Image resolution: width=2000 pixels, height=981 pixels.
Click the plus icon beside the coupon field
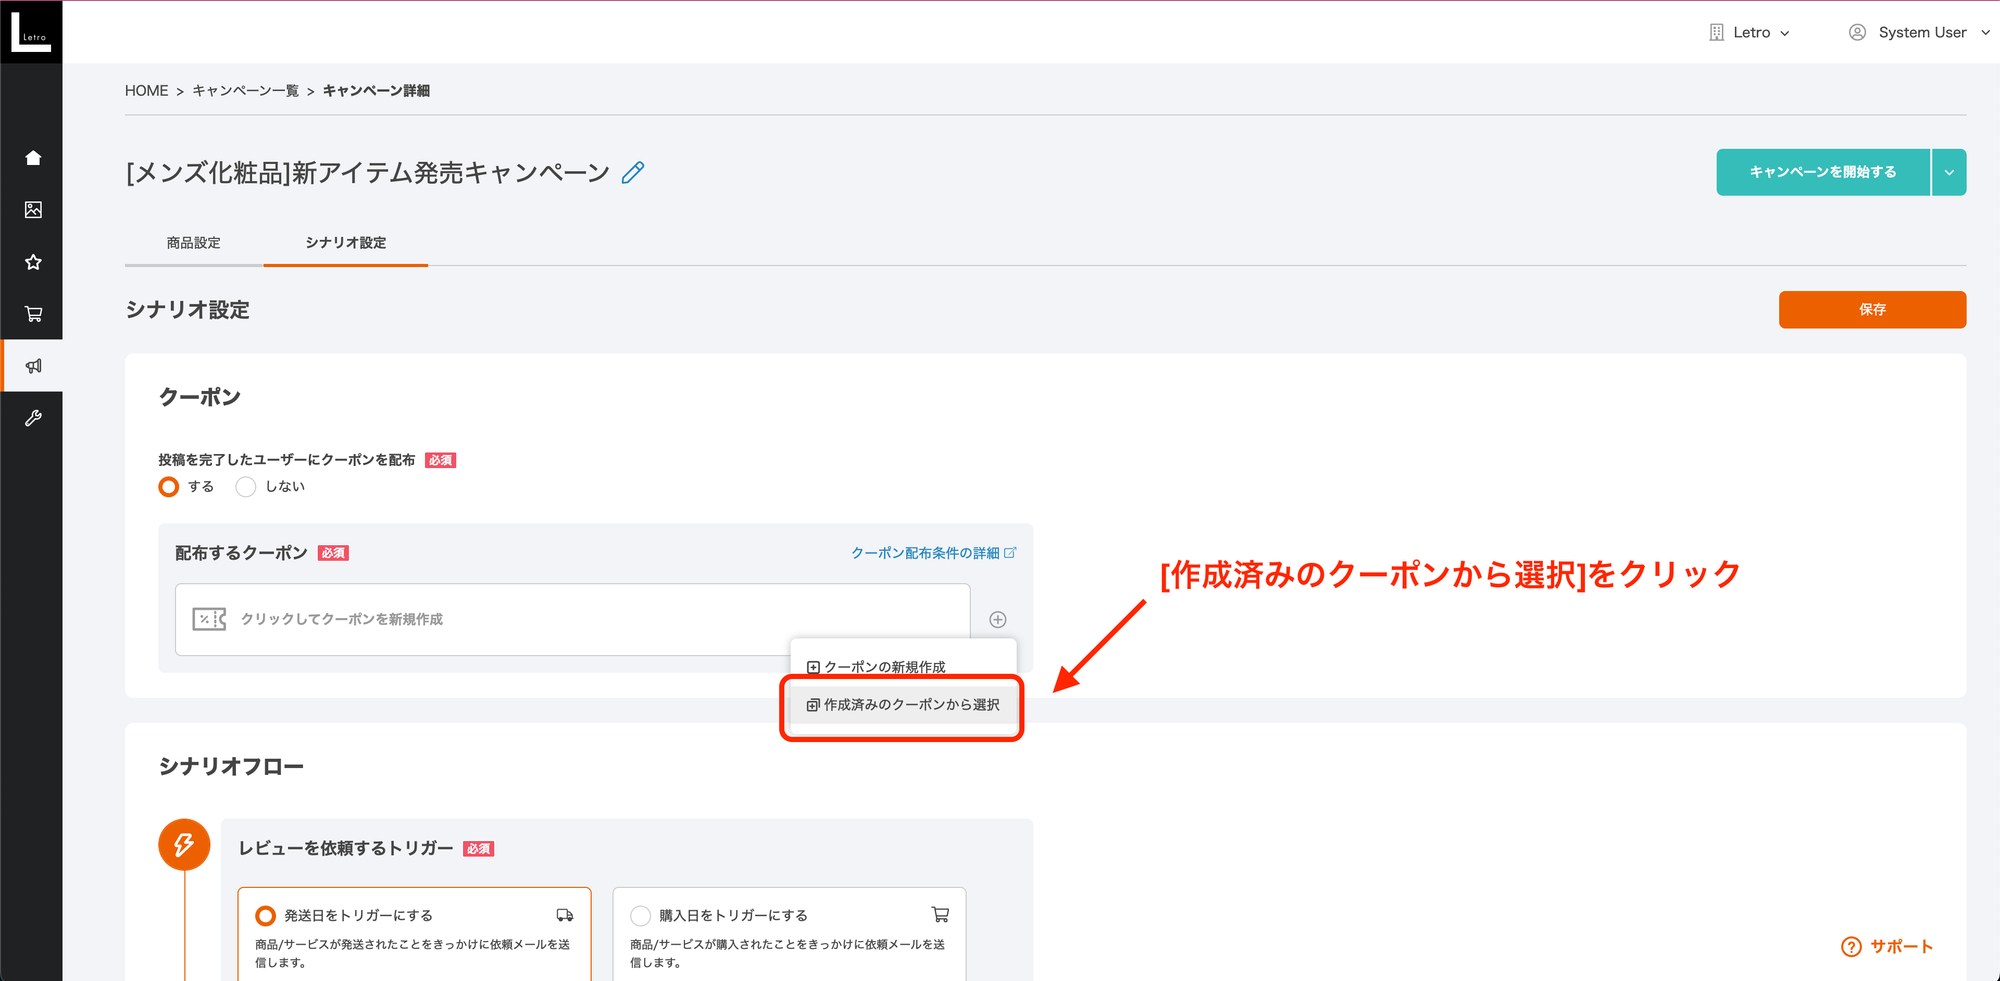pyautogui.click(x=997, y=619)
